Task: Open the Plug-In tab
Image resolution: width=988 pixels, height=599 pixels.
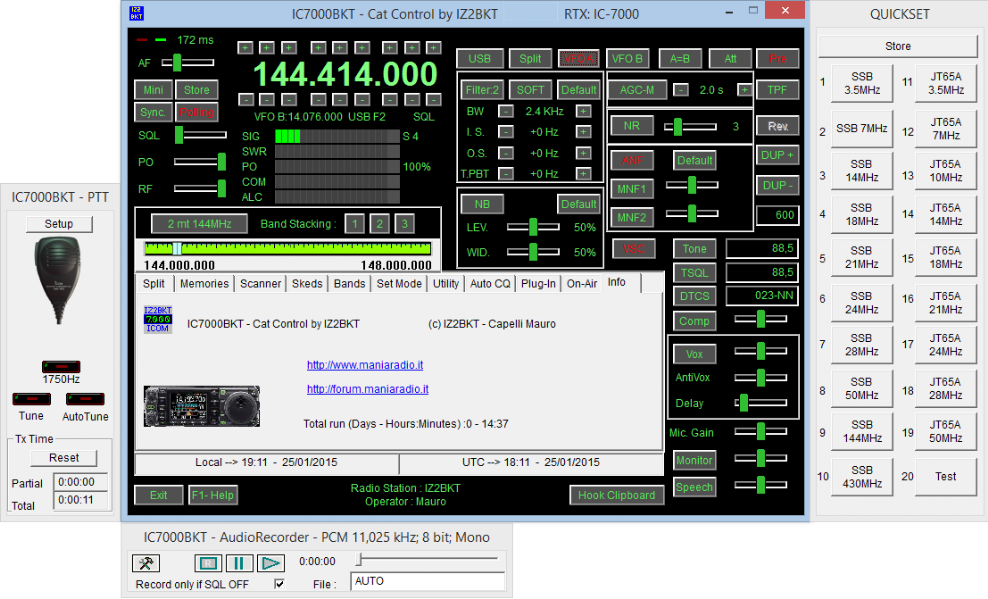Action: coord(538,283)
